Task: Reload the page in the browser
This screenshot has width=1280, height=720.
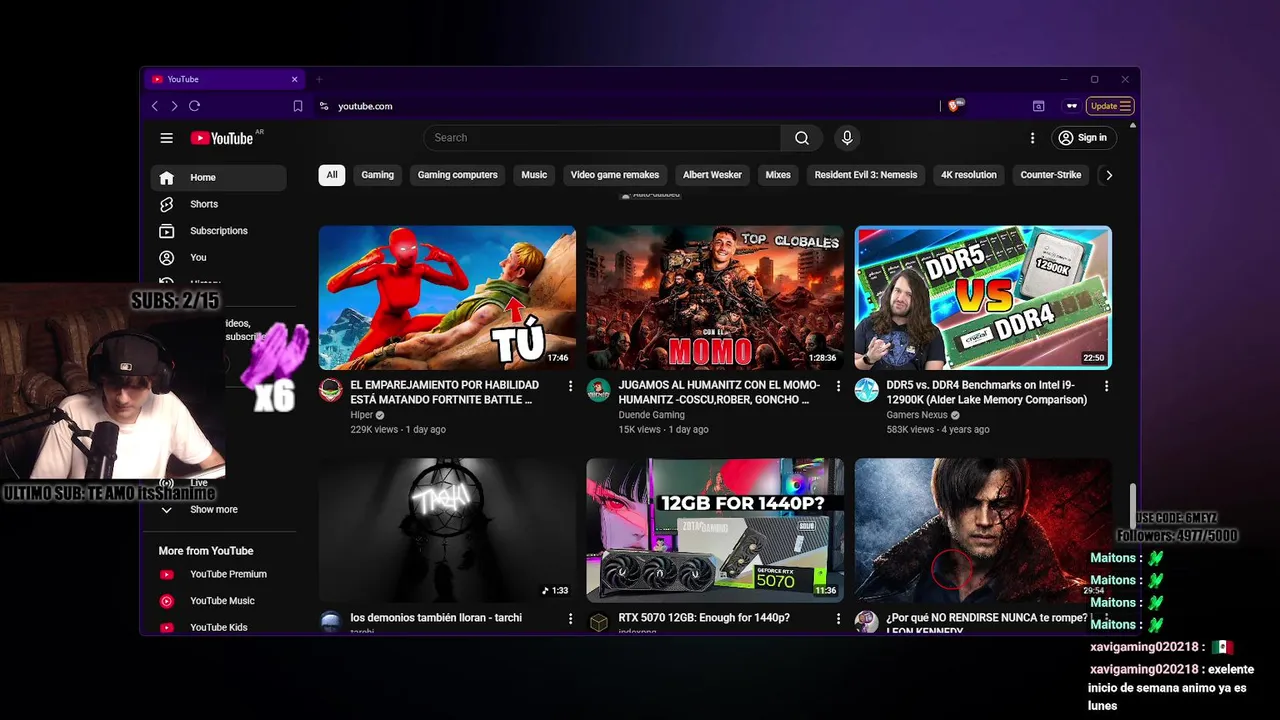Action: (195, 106)
